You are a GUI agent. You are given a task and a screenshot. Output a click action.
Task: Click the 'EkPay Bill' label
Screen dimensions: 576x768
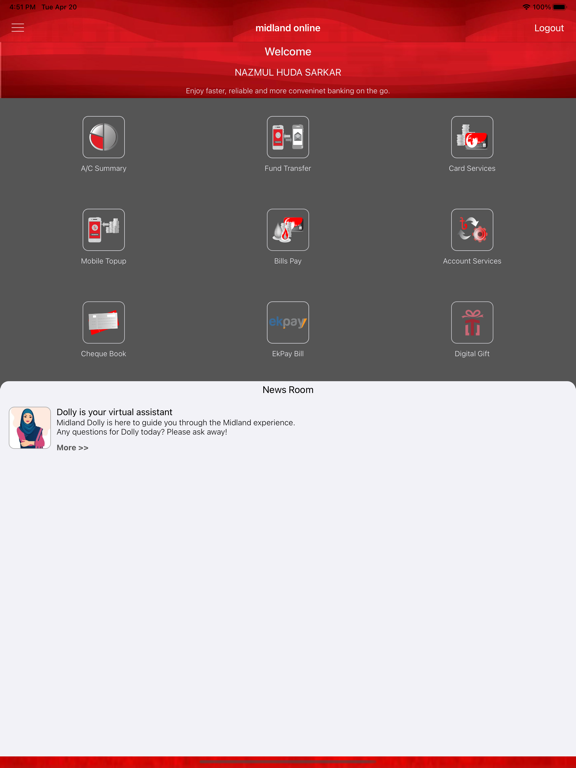pos(288,354)
